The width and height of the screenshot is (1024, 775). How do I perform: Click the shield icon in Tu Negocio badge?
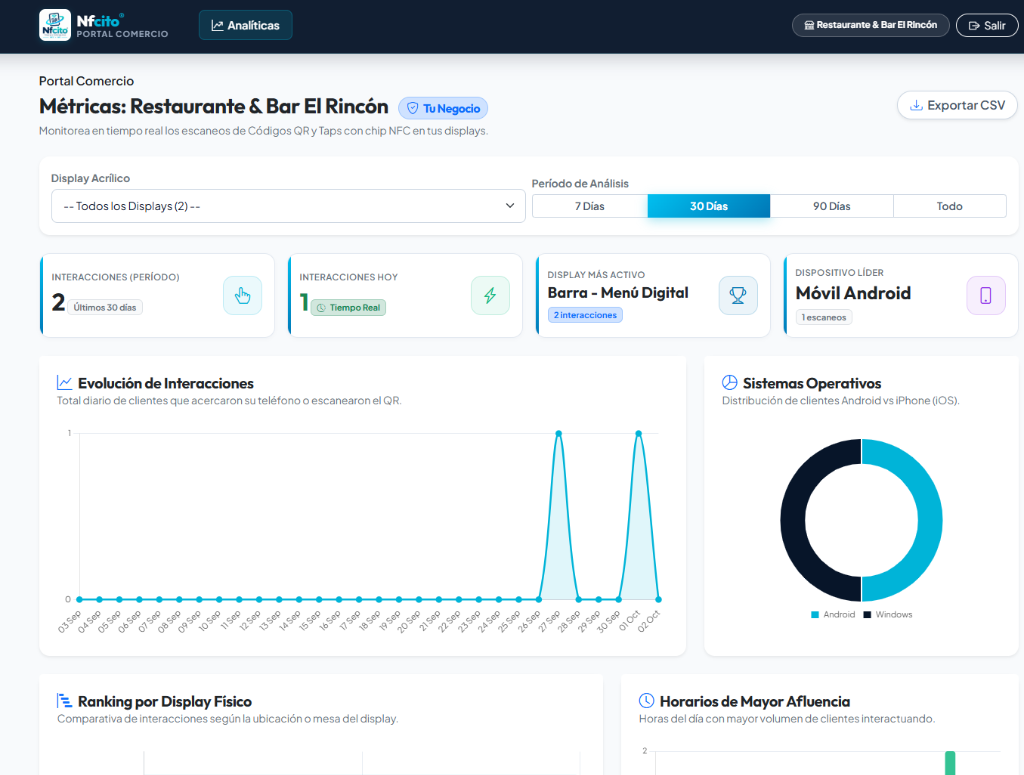(413, 108)
